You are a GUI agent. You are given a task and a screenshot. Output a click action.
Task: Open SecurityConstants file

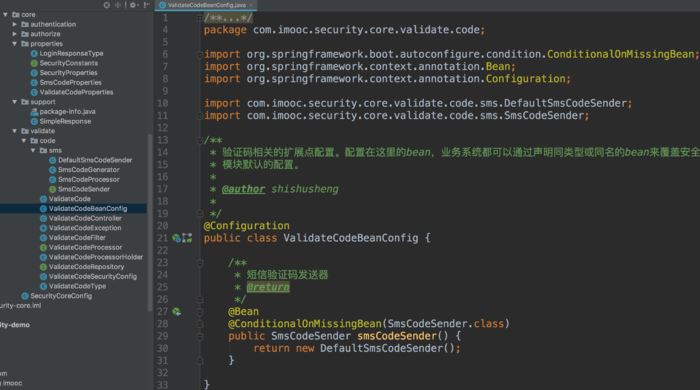click(64, 63)
